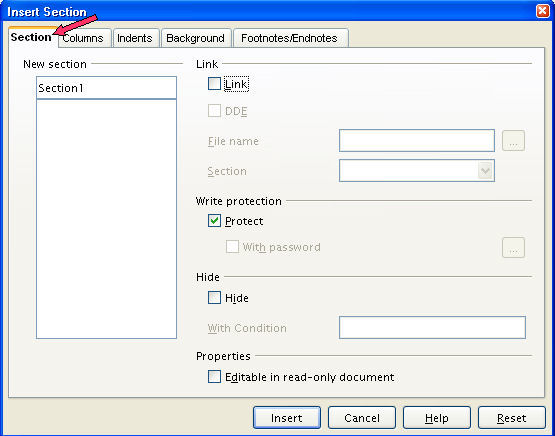Open Help for this dialog
This screenshot has width=555, height=436.
coord(437,418)
